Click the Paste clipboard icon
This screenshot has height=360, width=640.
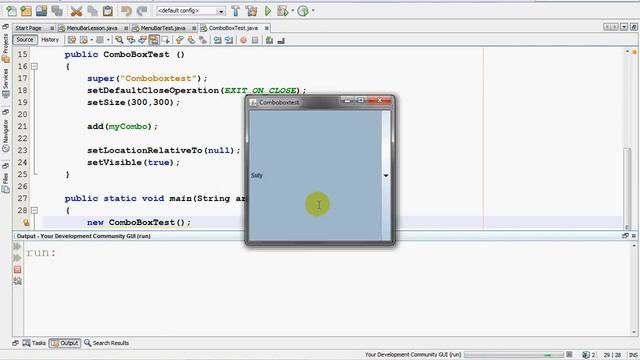[108, 11]
